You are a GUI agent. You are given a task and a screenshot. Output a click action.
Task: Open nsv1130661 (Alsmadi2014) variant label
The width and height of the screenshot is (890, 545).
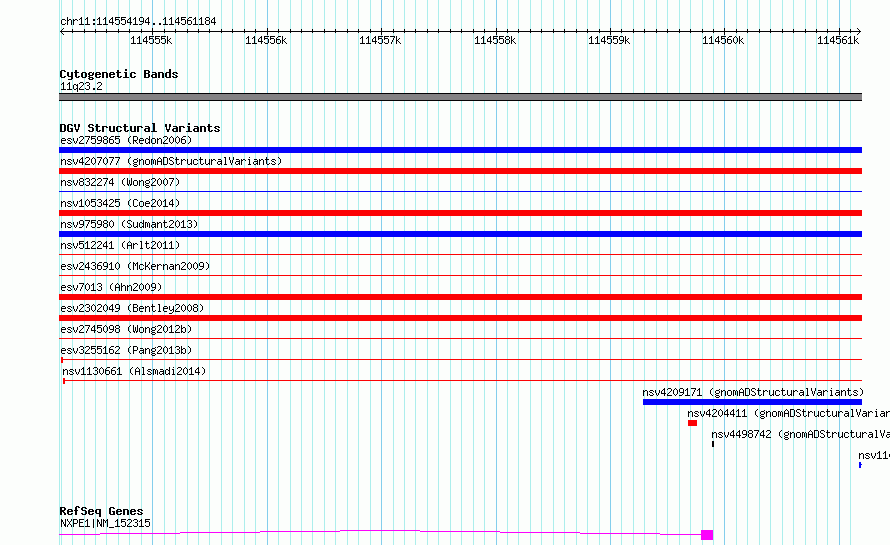tap(134, 371)
